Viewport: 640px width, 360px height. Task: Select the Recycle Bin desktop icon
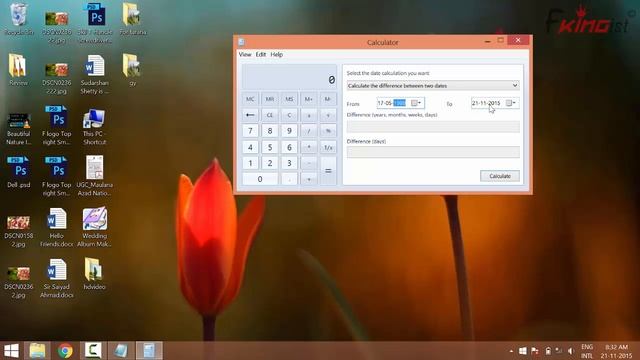[x=18, y=19]
